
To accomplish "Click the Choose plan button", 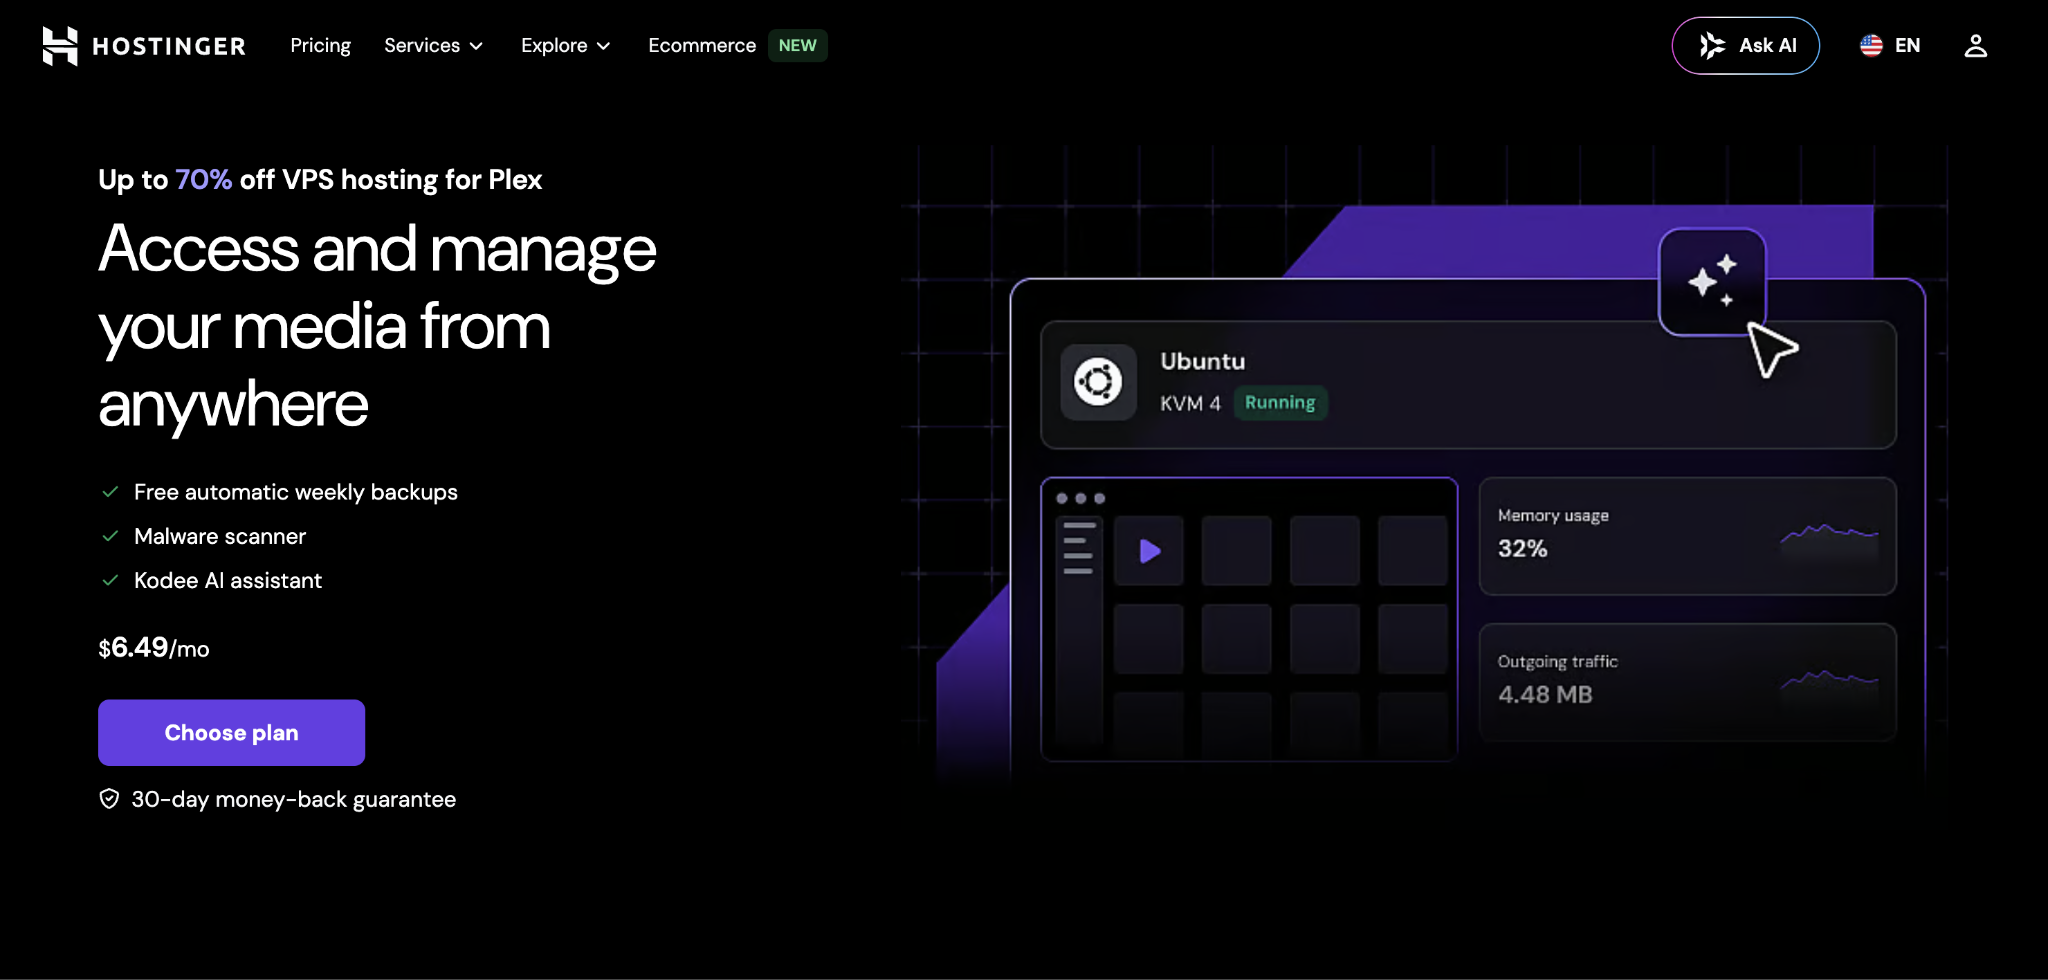I will point(231,732).
